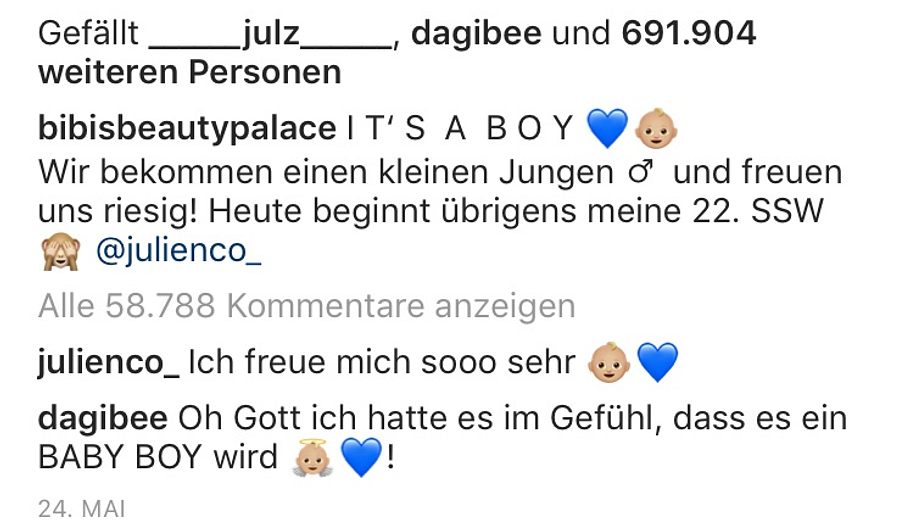Open dagibee's profile from the likes line
Screen dimensions: 910x527
[477, 35]
